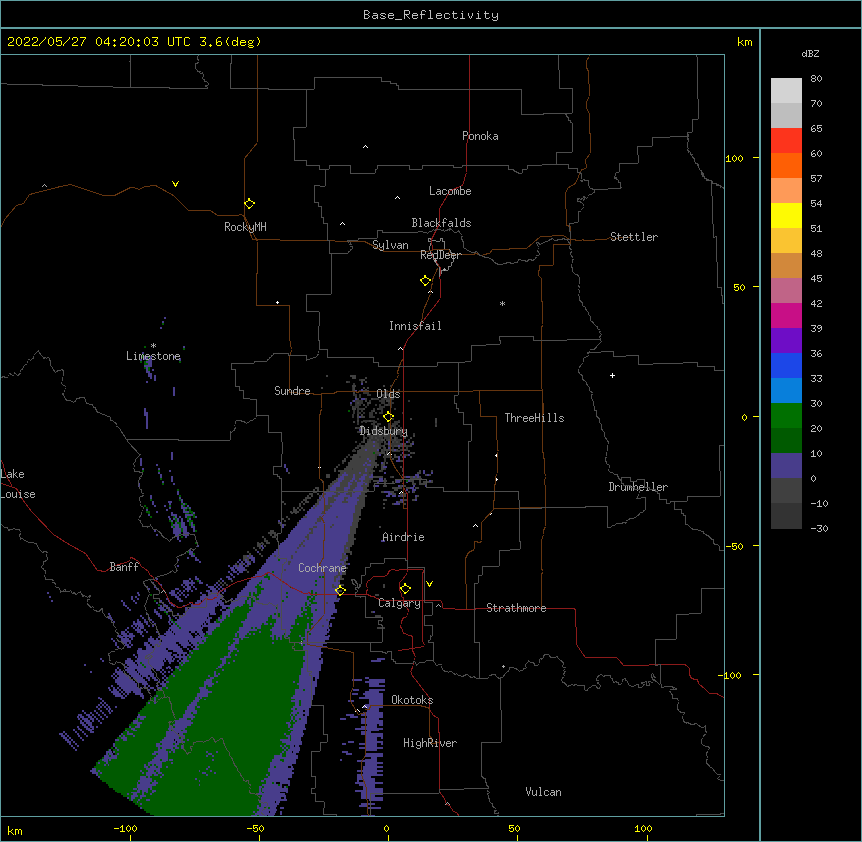
Task: Click the Cochrane label
Action: click(x=322, y=568)
